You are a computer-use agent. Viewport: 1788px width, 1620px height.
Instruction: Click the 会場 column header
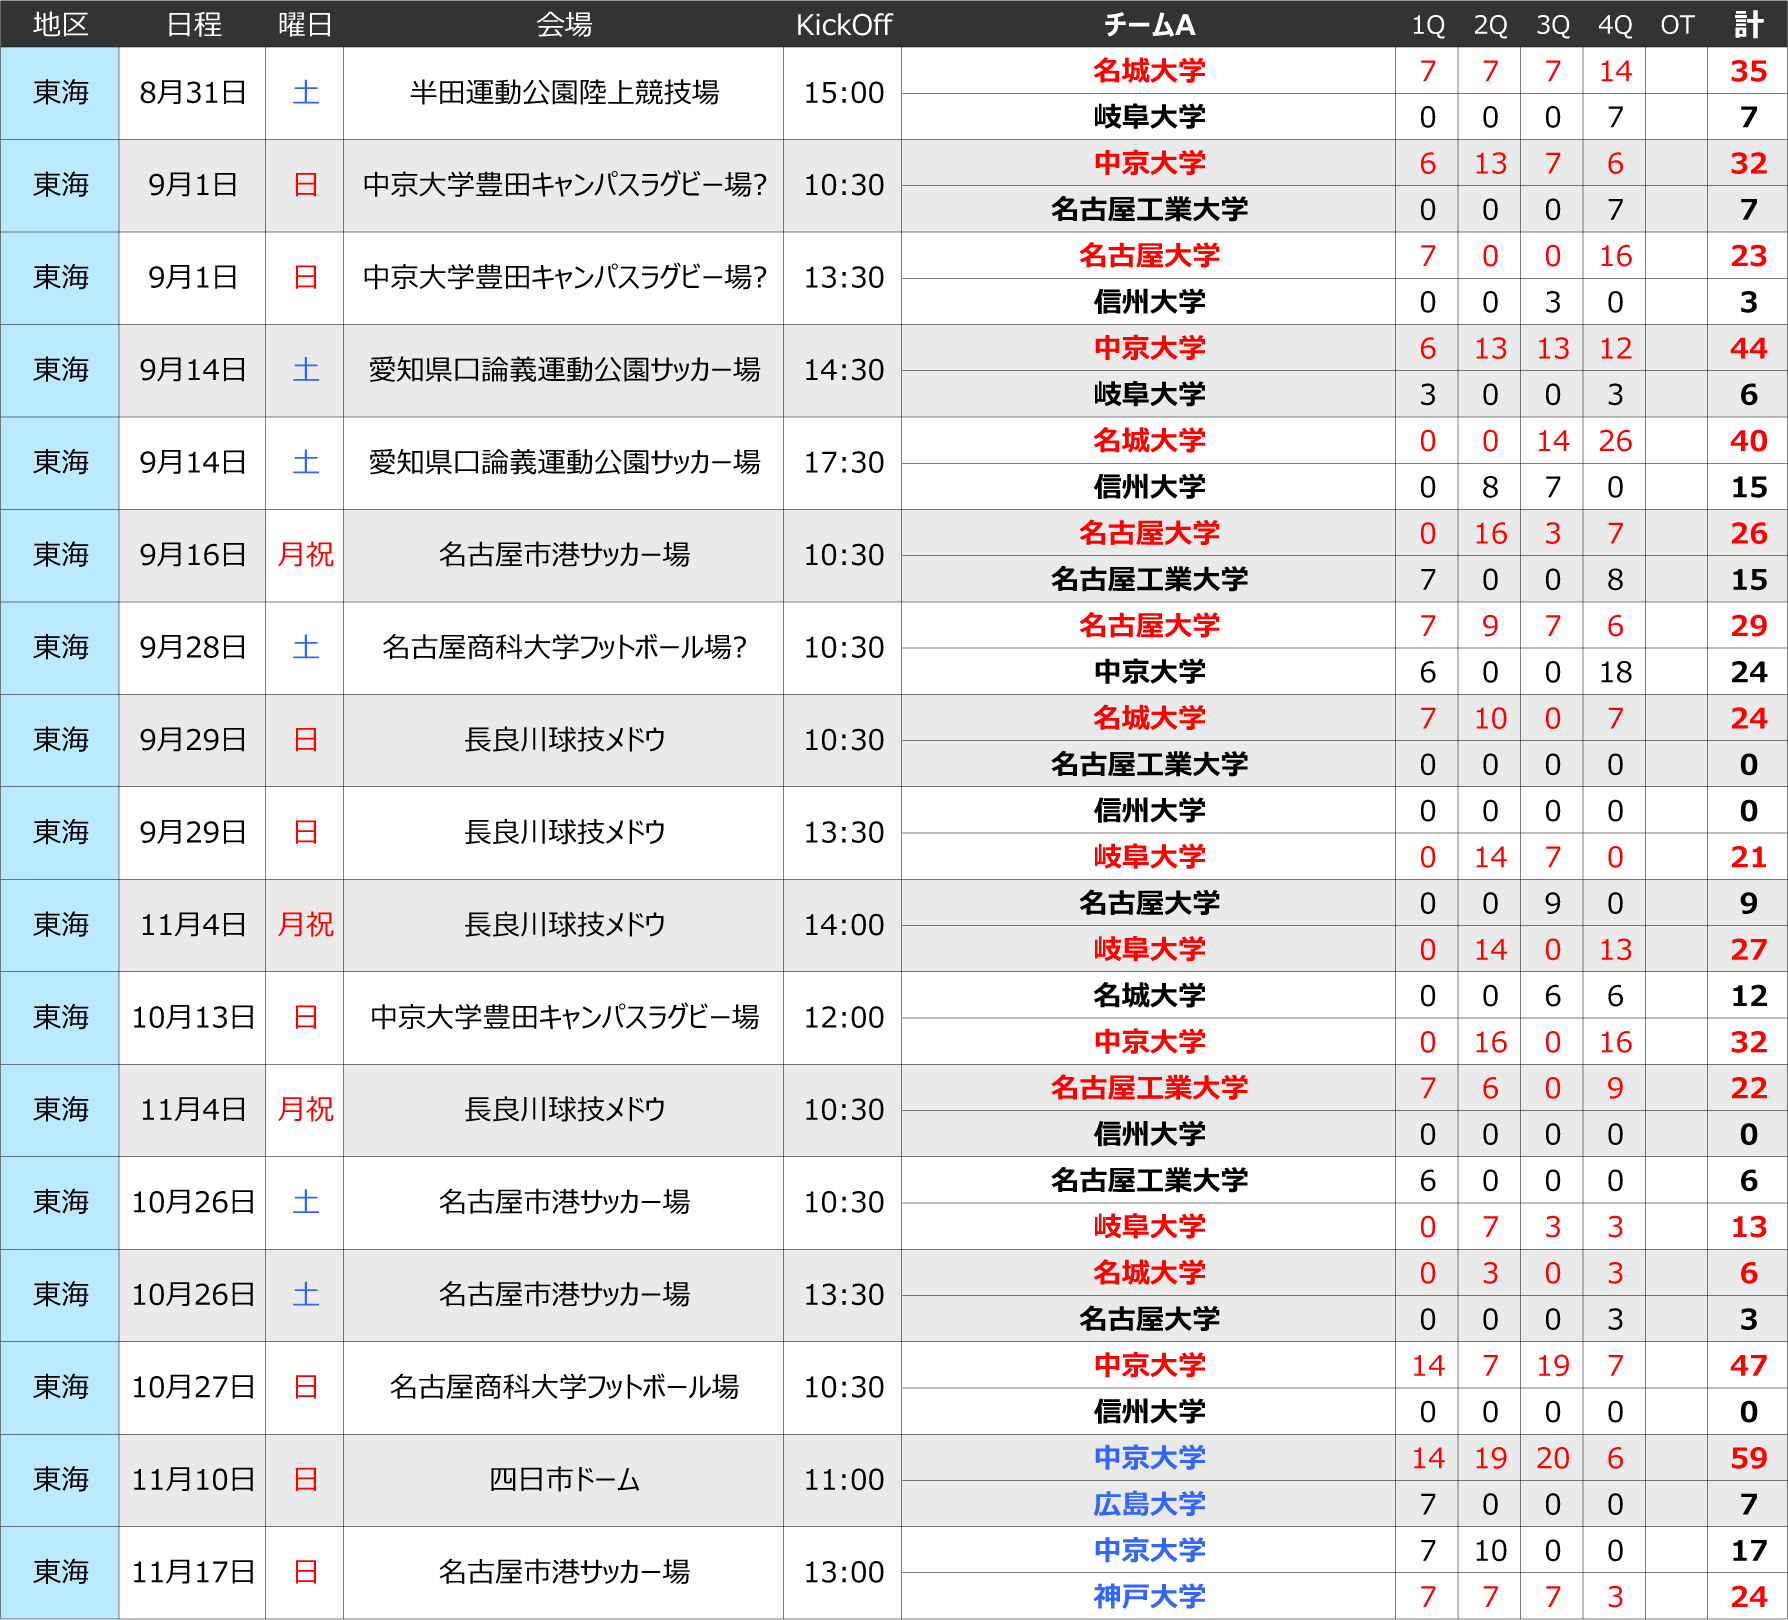click(564, 24)
